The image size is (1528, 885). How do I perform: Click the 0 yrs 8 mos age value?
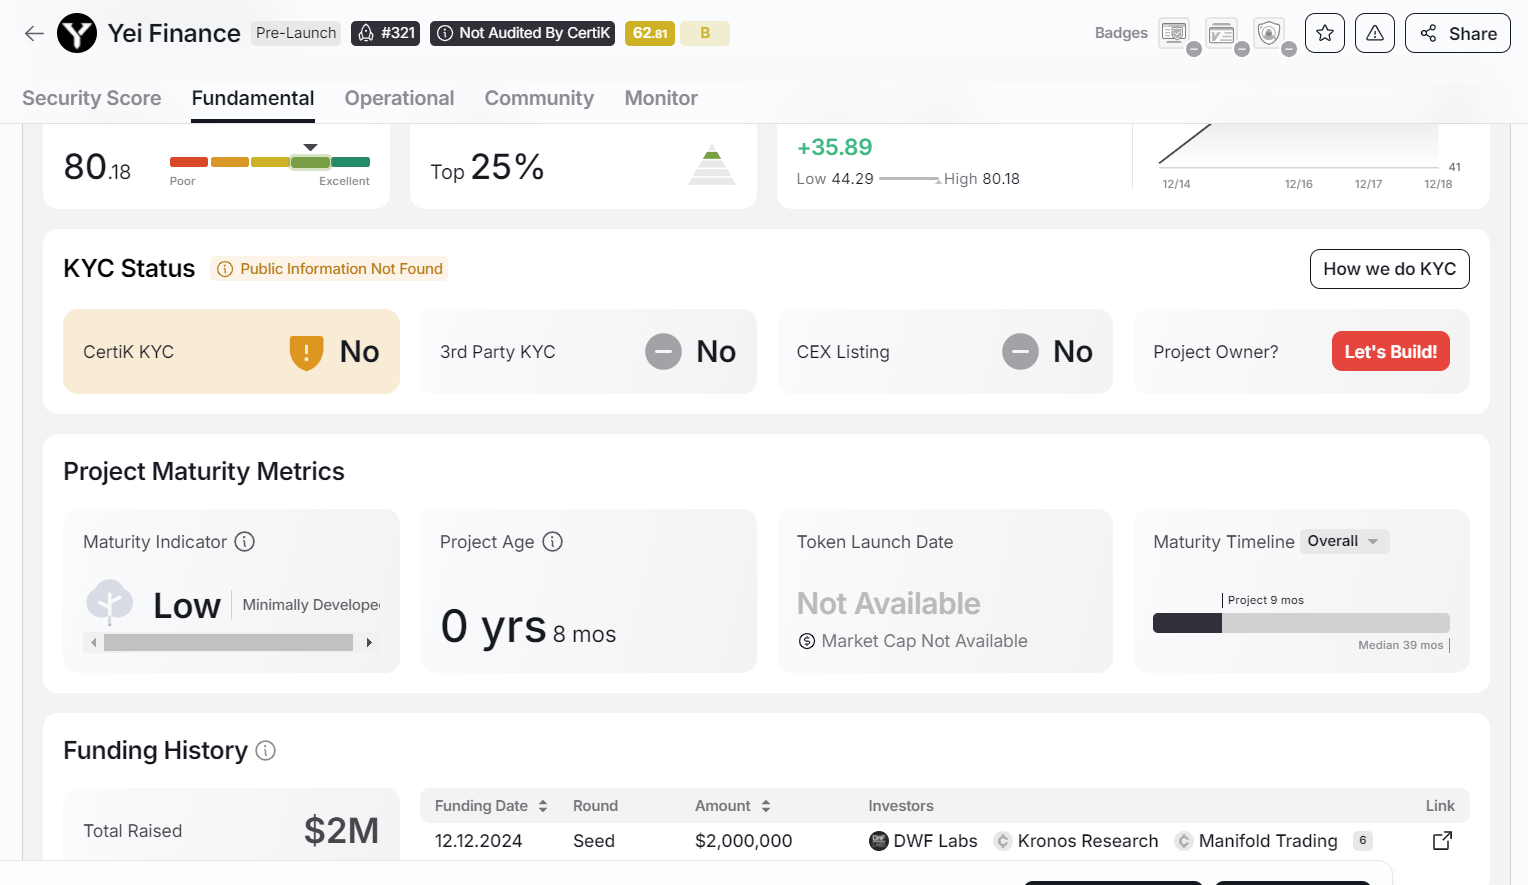pyautogui.click(x=528, y=627)
